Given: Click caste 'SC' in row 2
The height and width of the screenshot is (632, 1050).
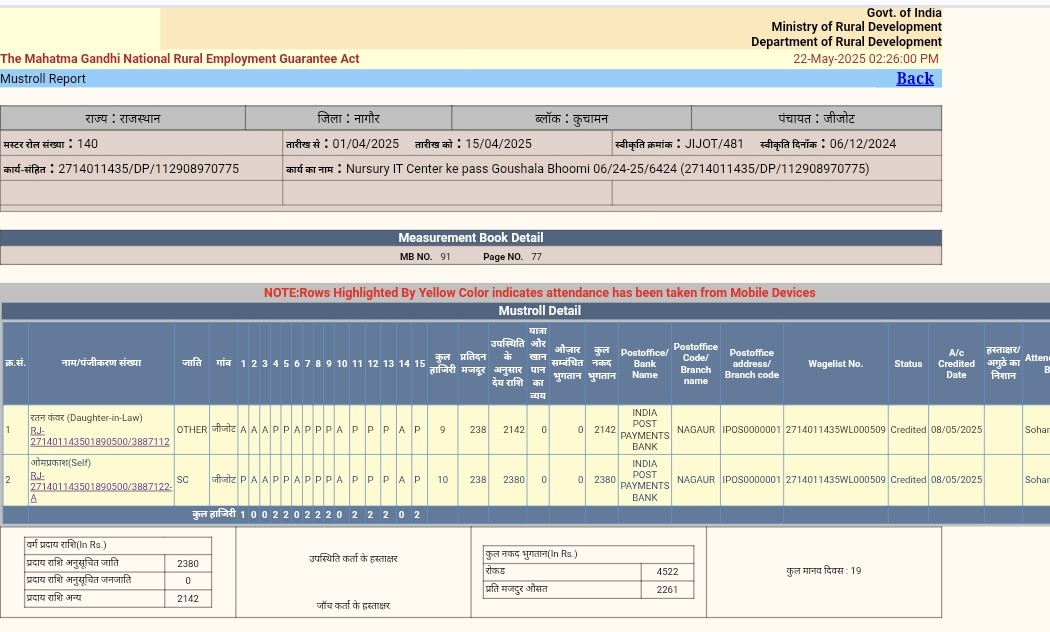Looking at the screenshot, I should click(x=182, y=480).
